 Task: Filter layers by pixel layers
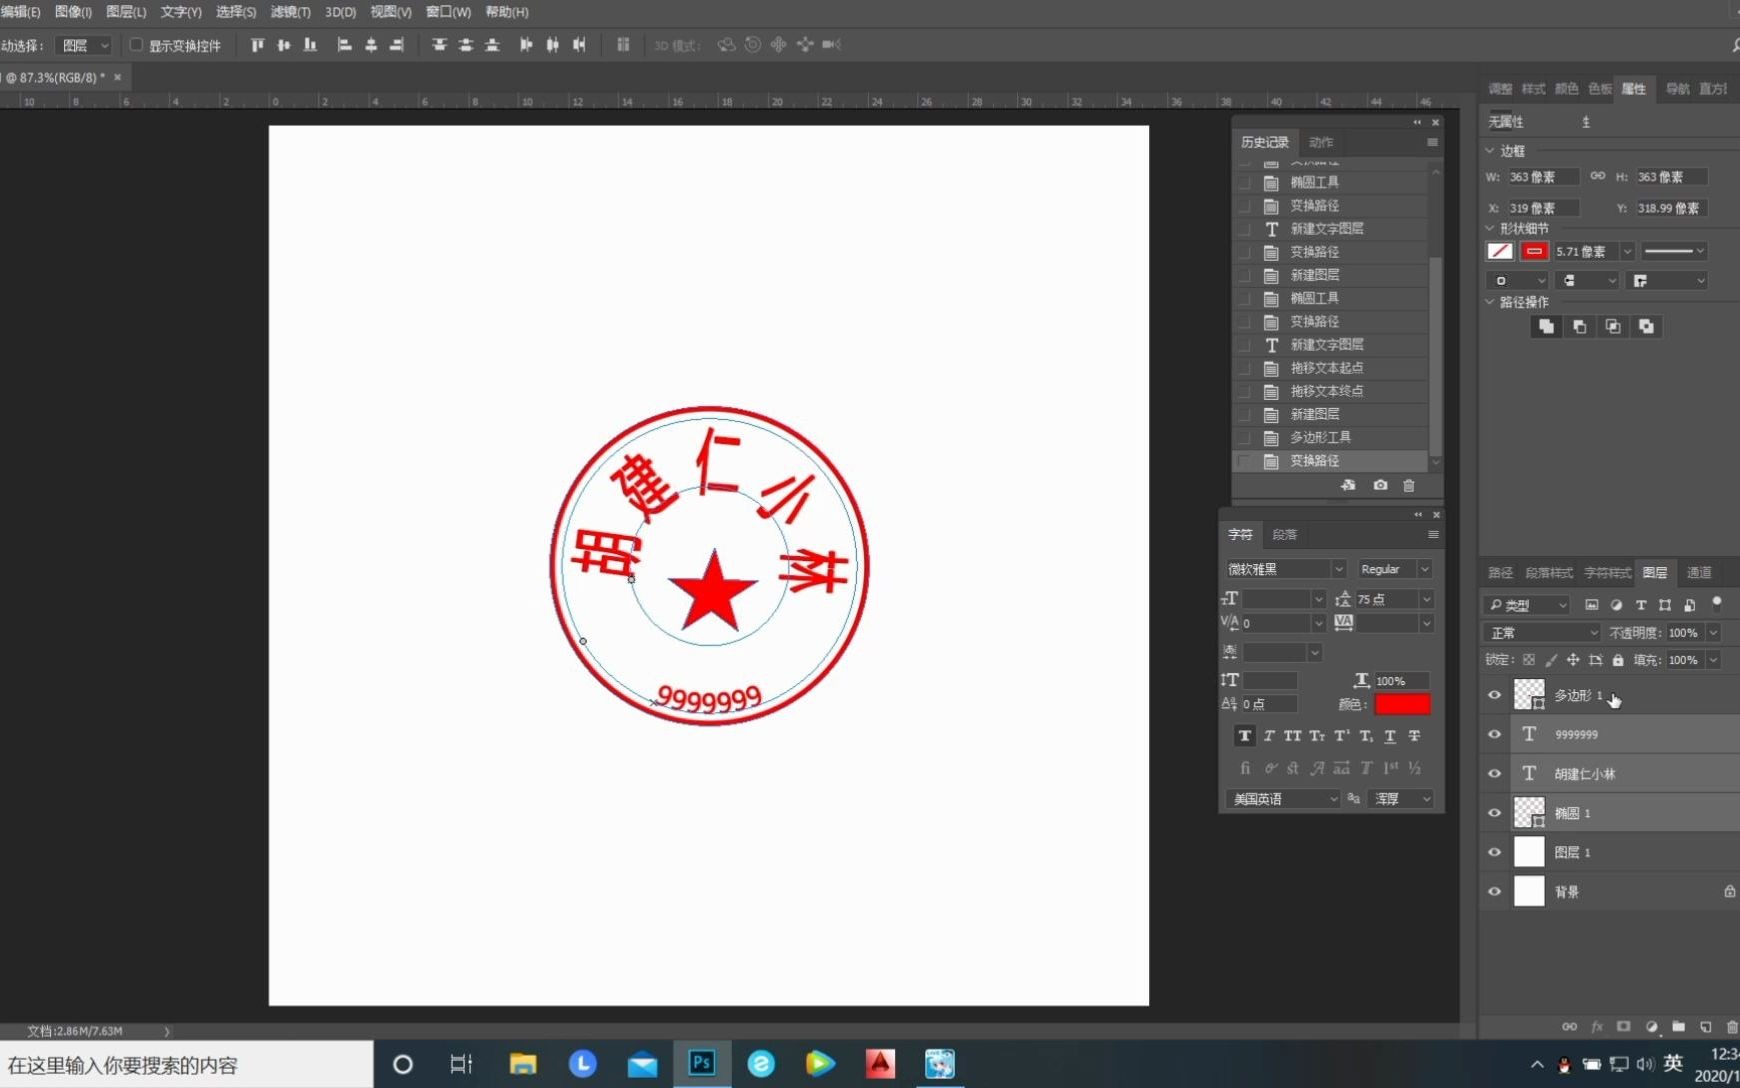[x=1591, y=605]
